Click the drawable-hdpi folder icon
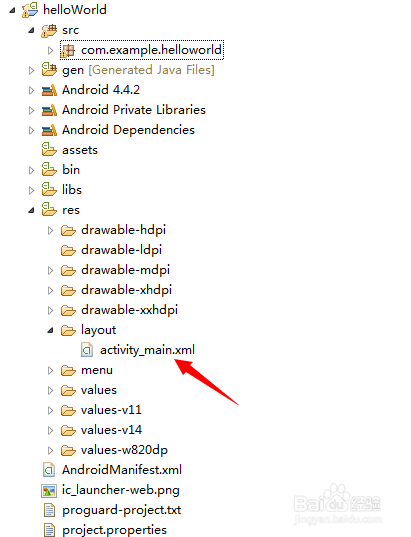Viewport: 411px width, 537px height. [x=68, y=230]
